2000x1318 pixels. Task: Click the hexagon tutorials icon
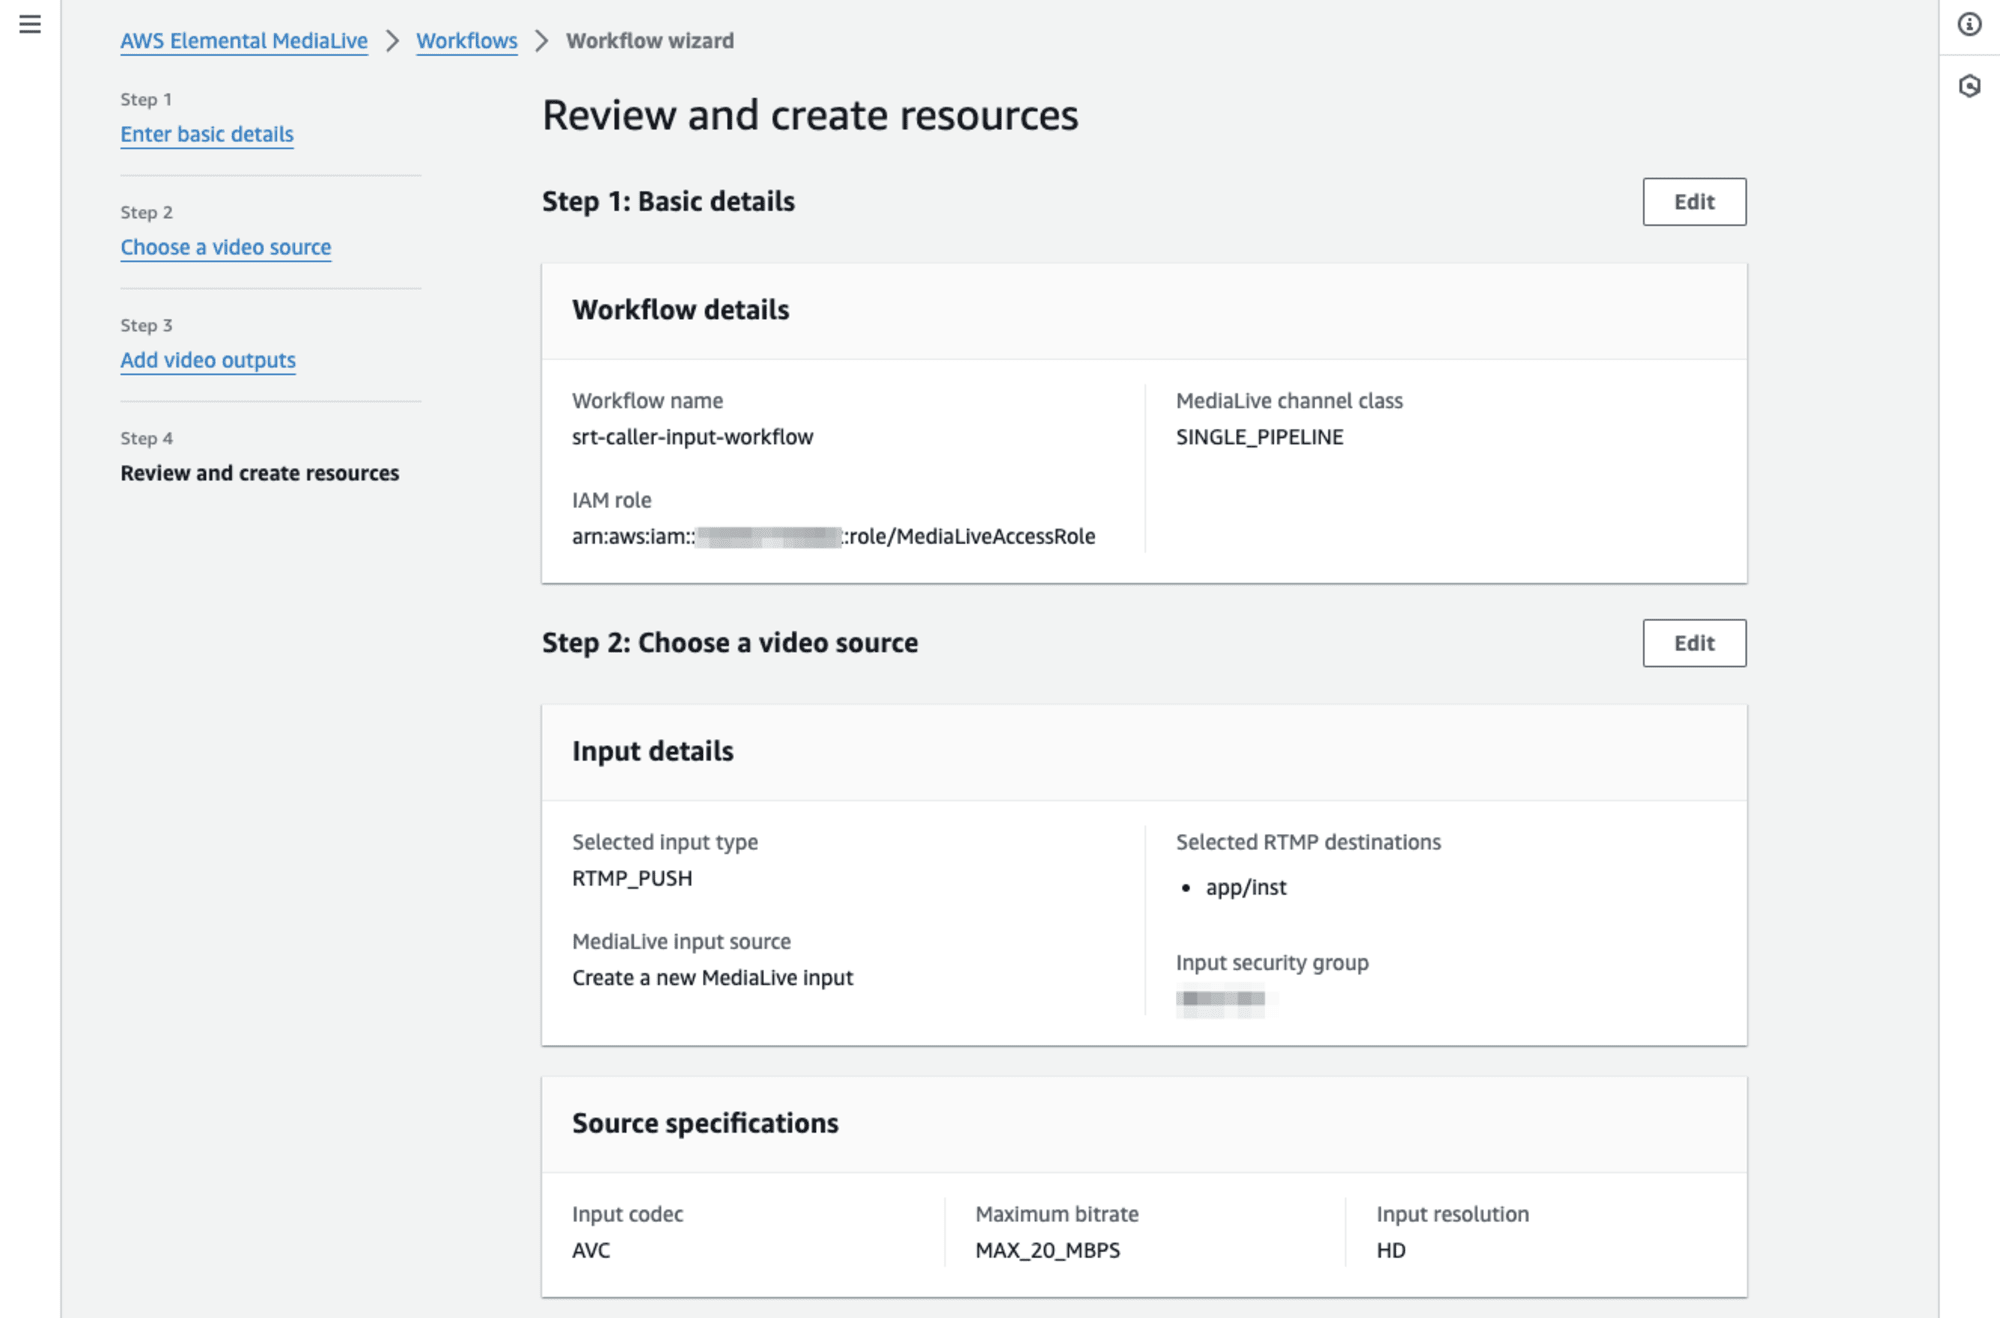pyautogui.click(x=1969, y=86)
